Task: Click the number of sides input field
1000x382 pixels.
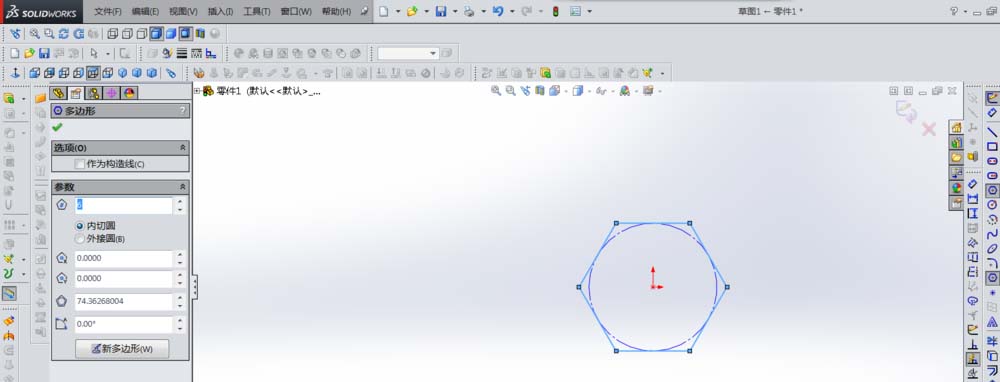Action: tap(124, 205)
